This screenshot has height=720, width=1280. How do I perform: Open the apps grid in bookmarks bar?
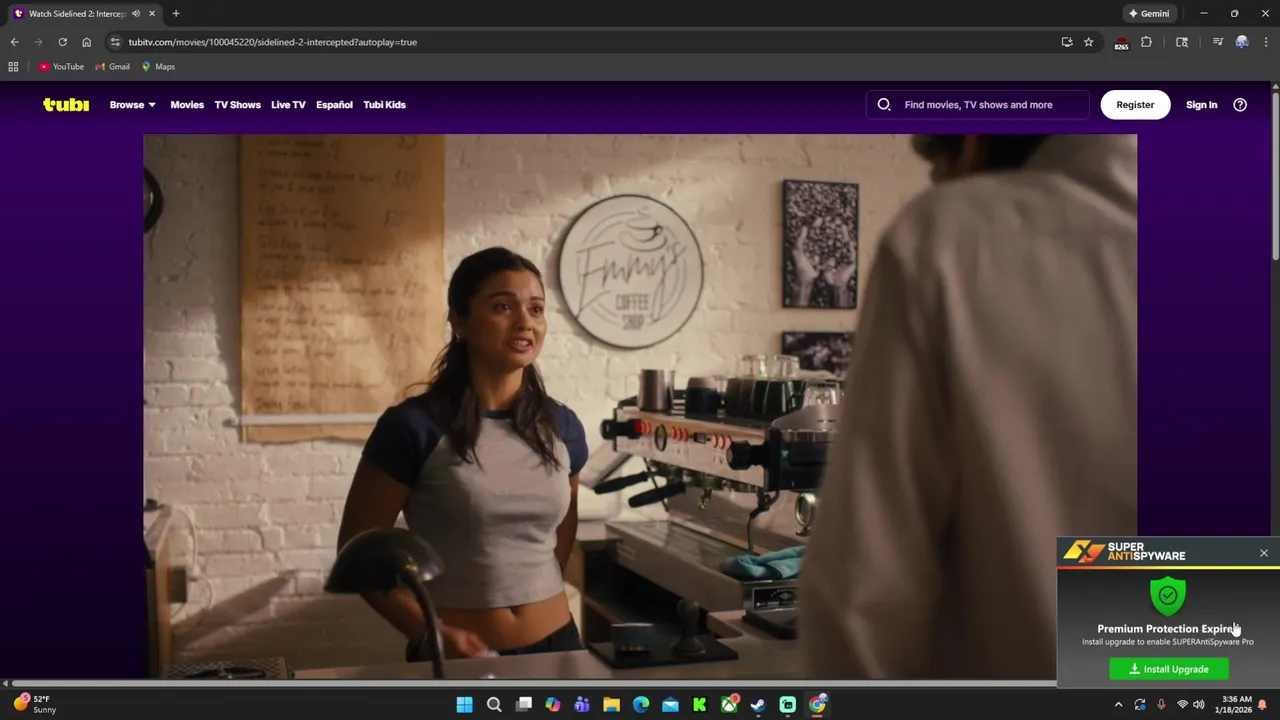13,66
